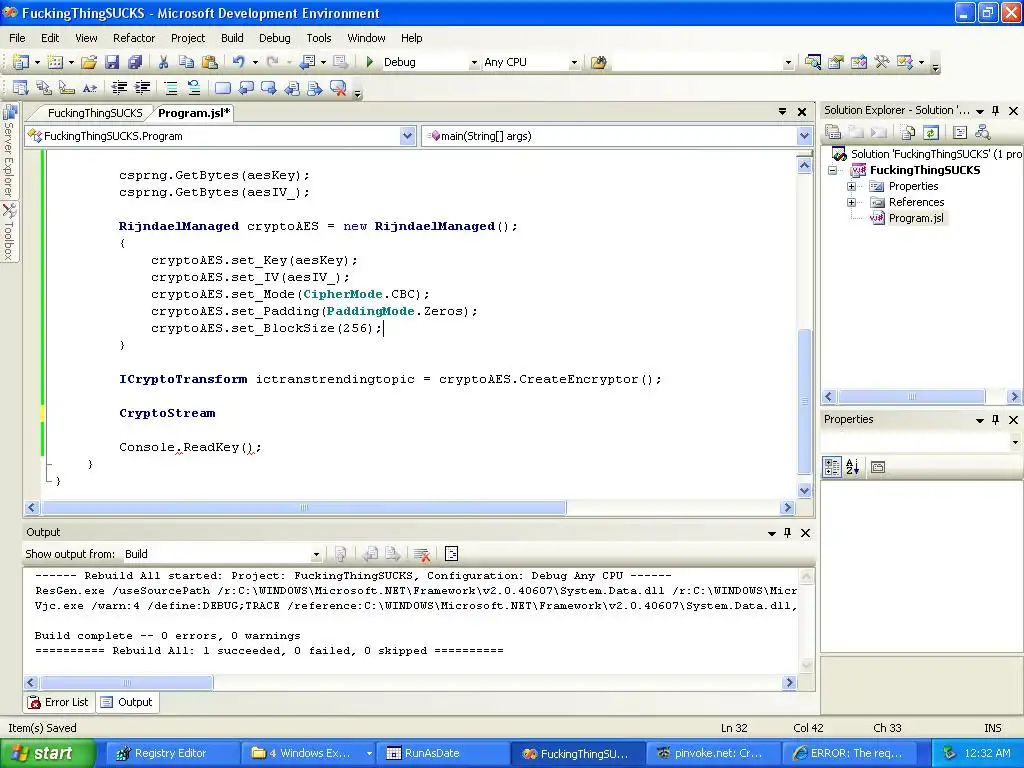Viewport: 1024px width, 768px height.
Task: Refresh Solution Explorer with the green arrows icon
Action: click(x=931, y=133)
